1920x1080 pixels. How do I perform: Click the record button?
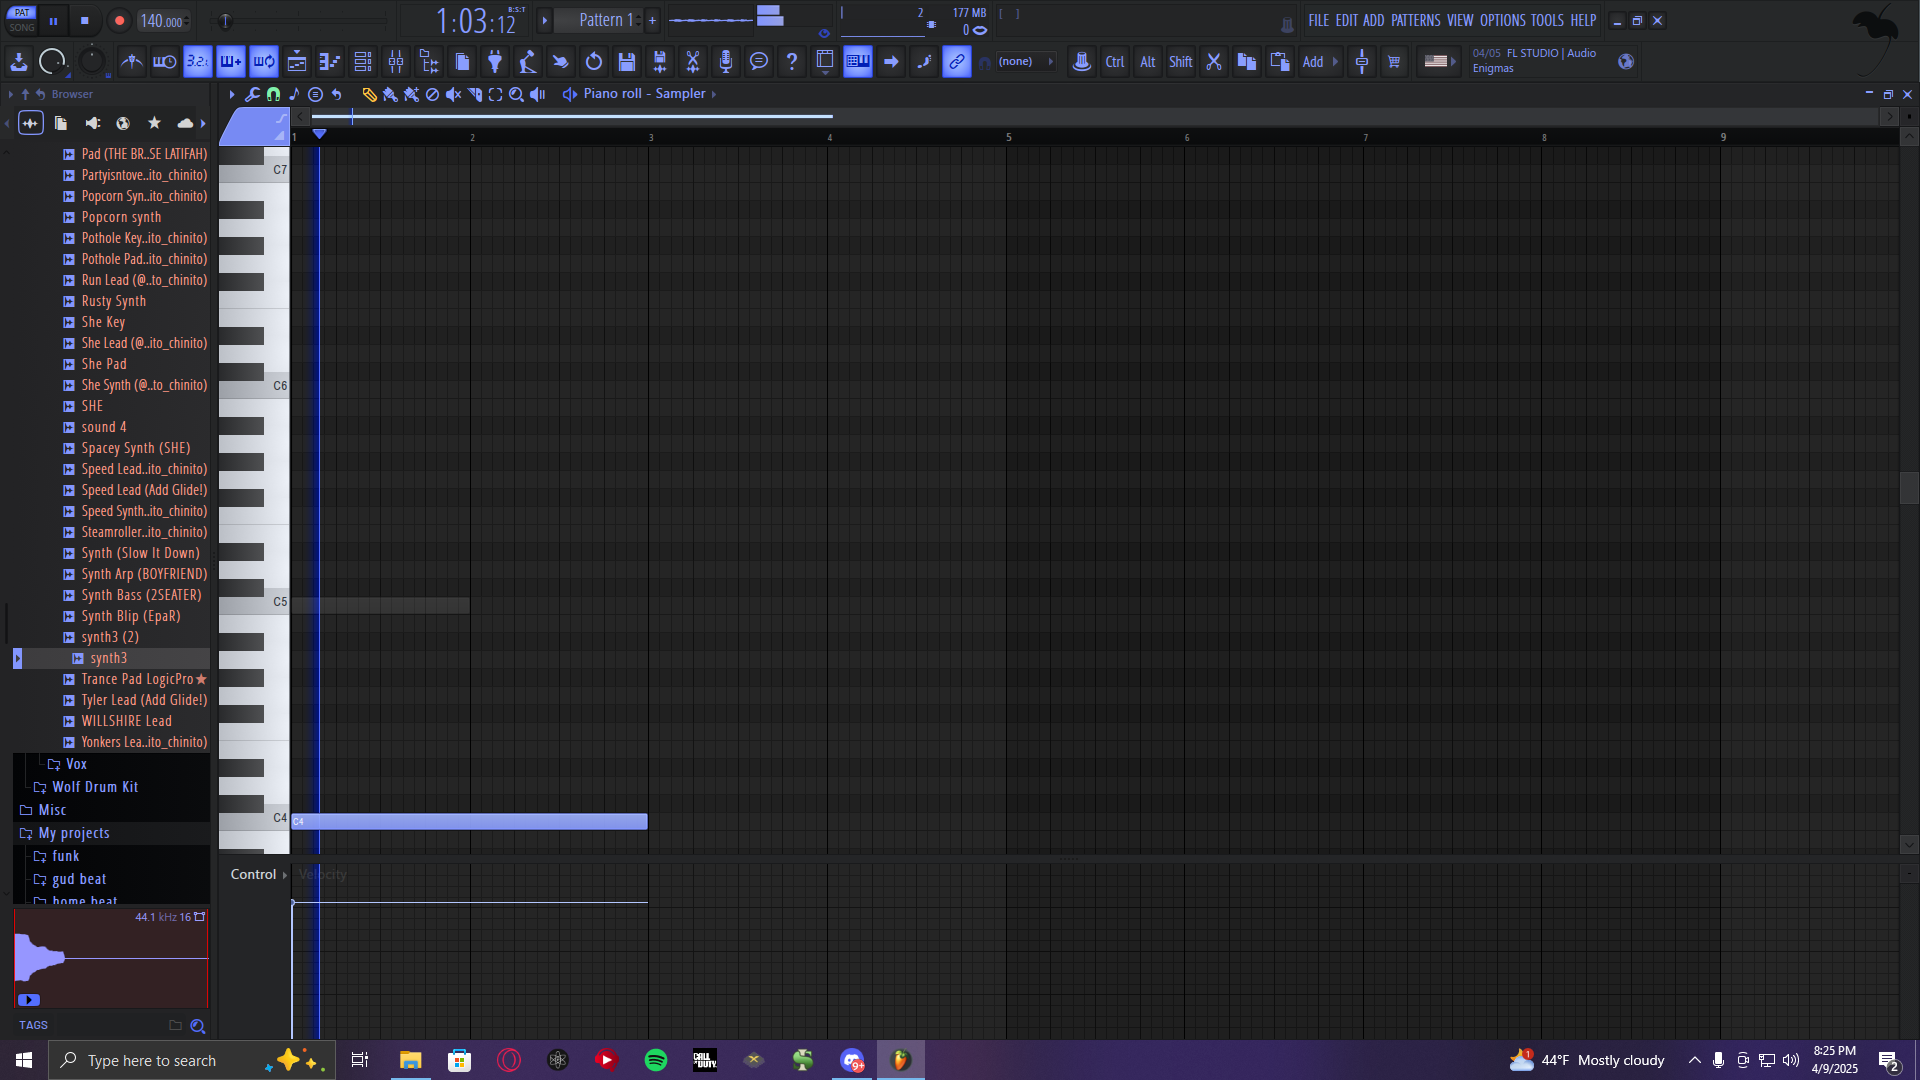coord(119,20)
